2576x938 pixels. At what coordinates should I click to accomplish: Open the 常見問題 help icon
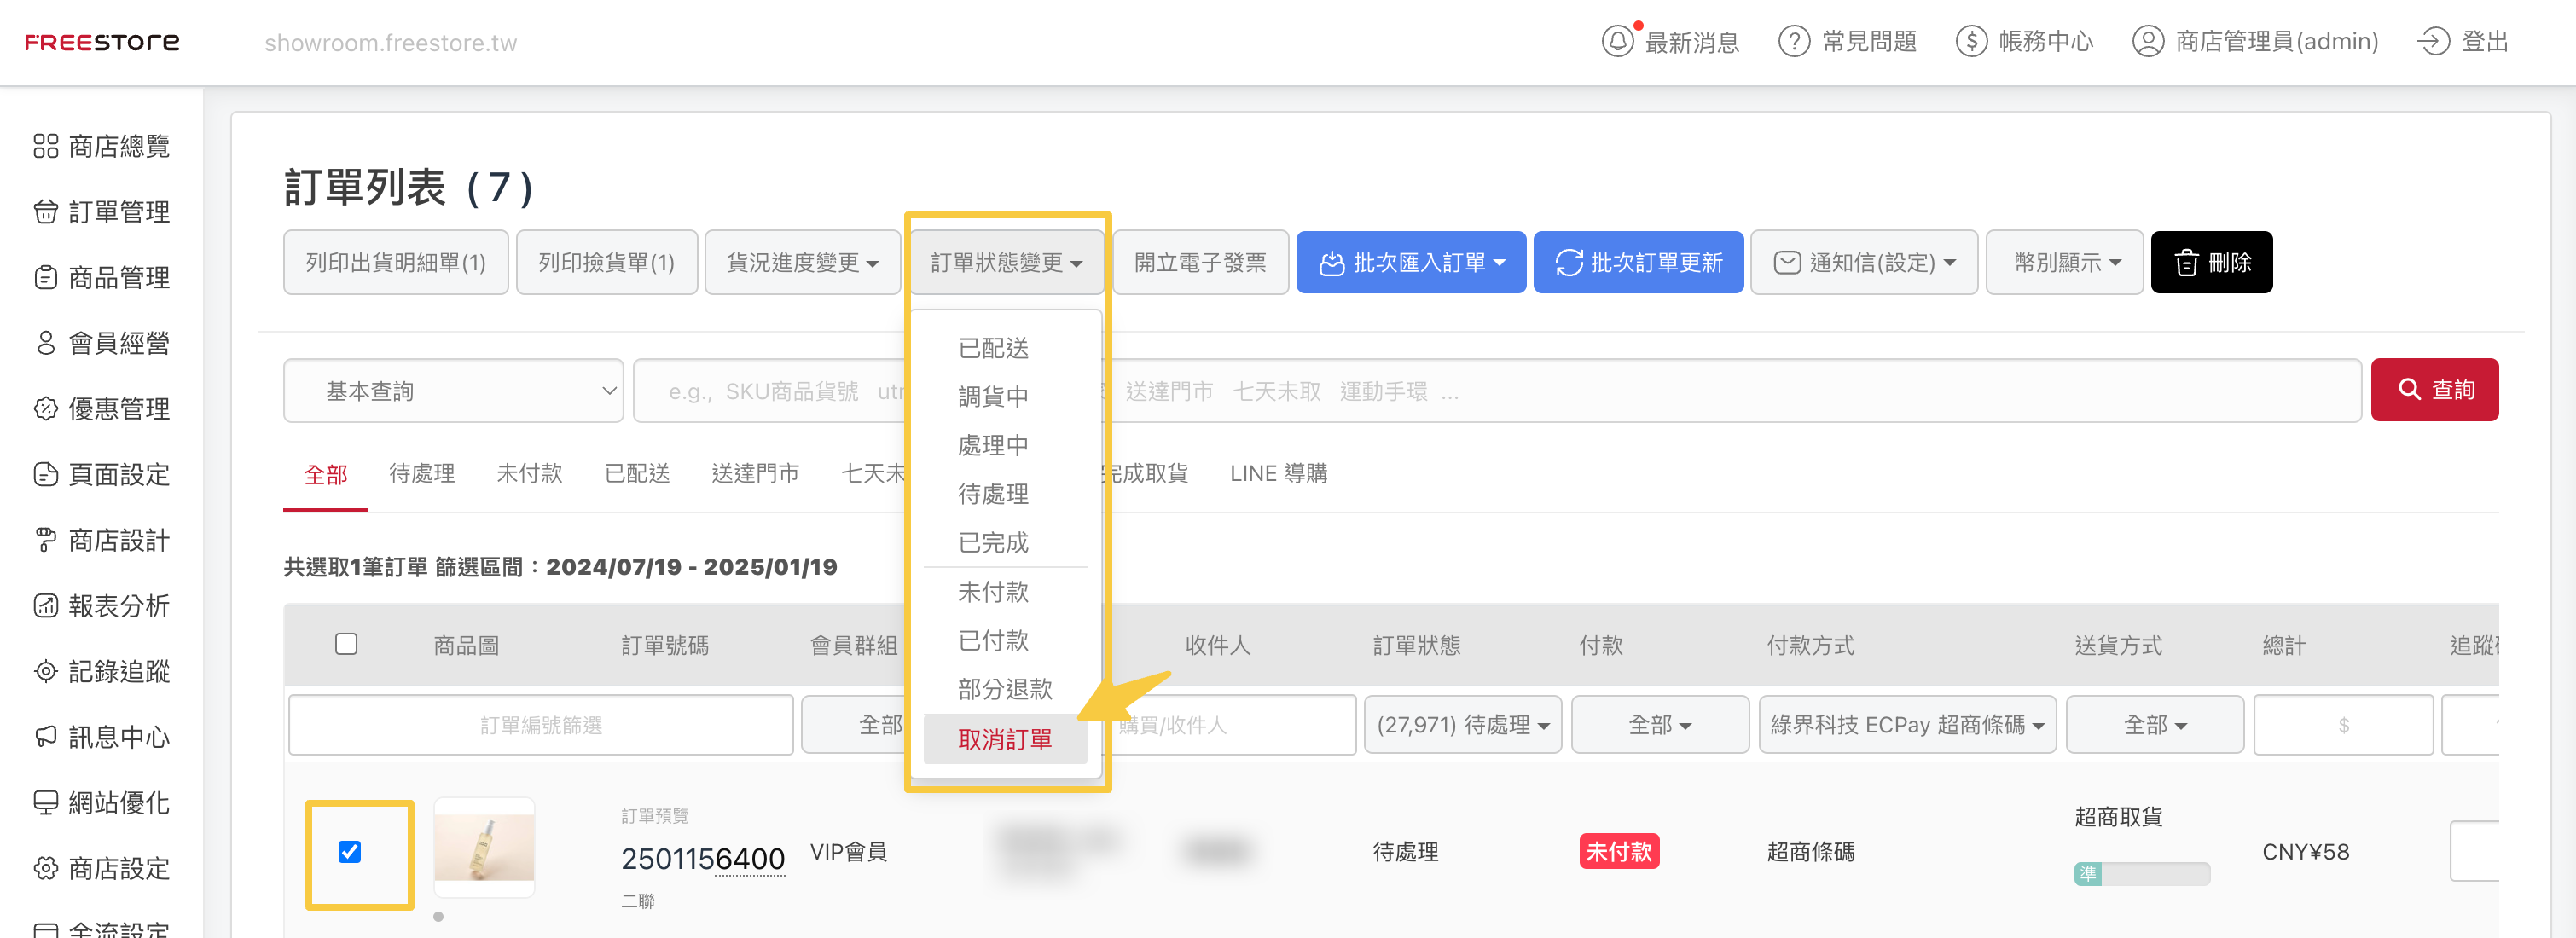click(1794, 41)
